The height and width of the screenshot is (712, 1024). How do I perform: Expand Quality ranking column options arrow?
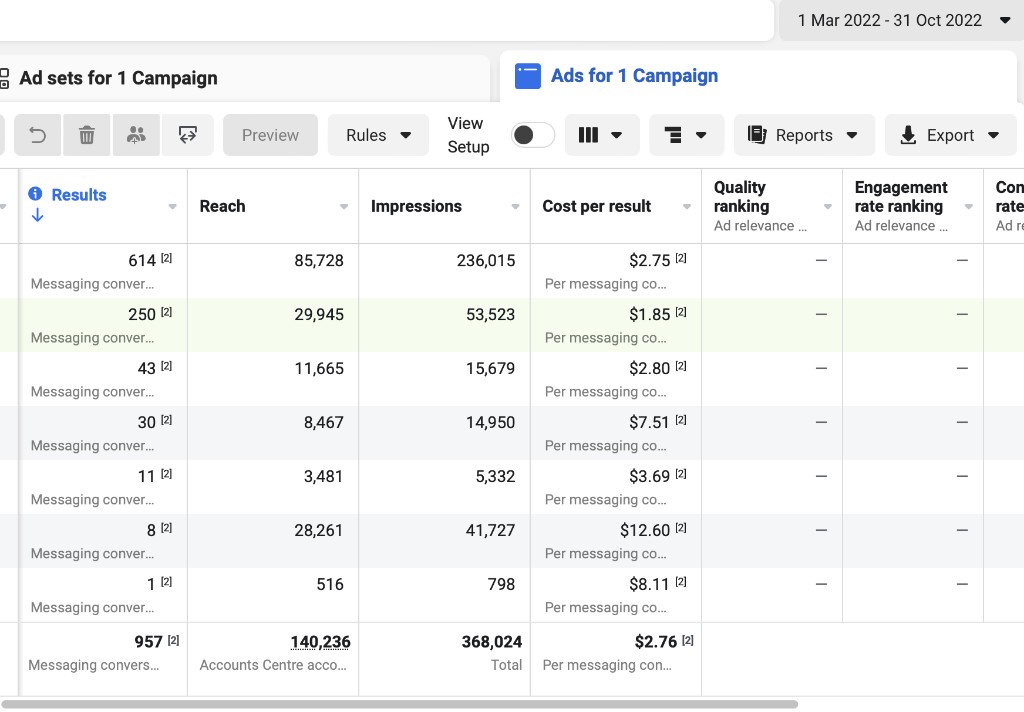pyautogui.click(x=828, y=206)
